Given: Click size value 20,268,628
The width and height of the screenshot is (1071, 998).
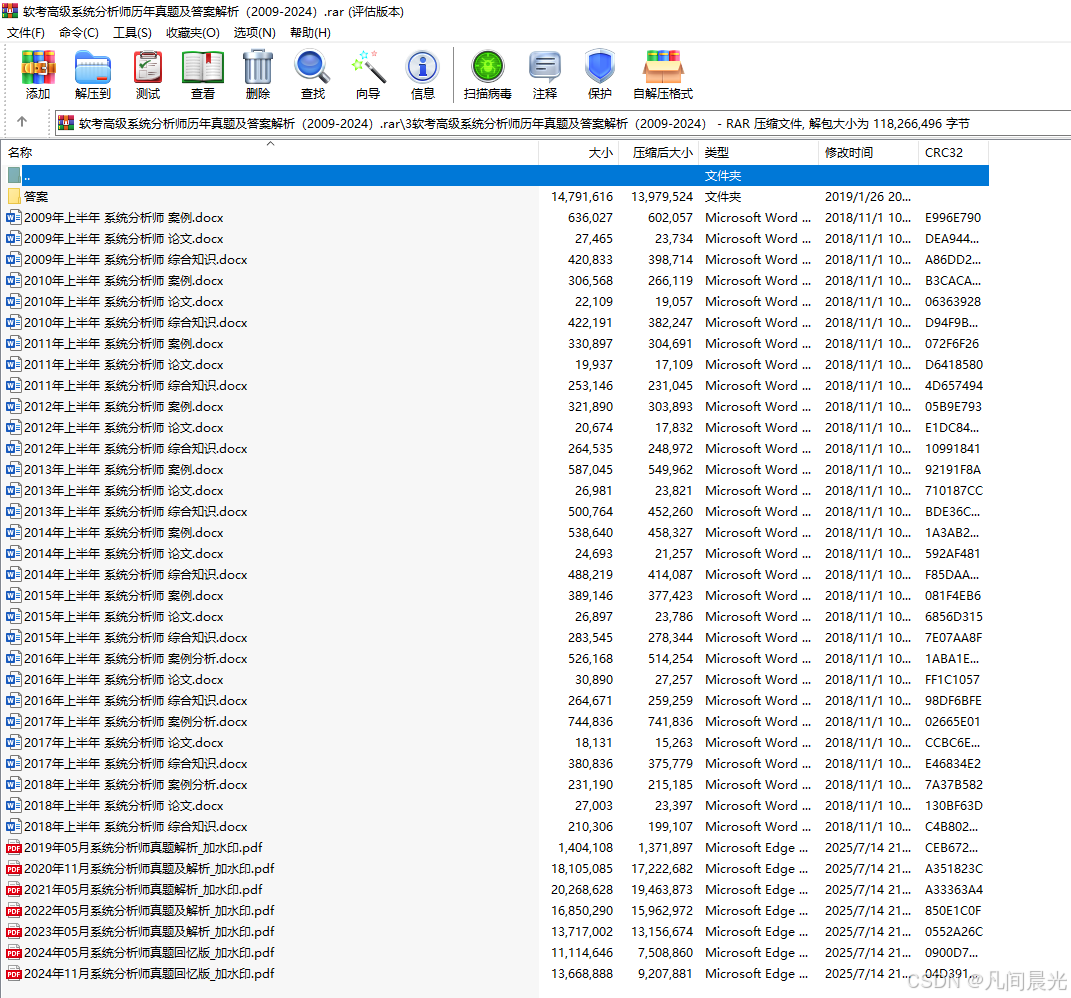Looking at the screenshot, I should [x=582, y=890].
